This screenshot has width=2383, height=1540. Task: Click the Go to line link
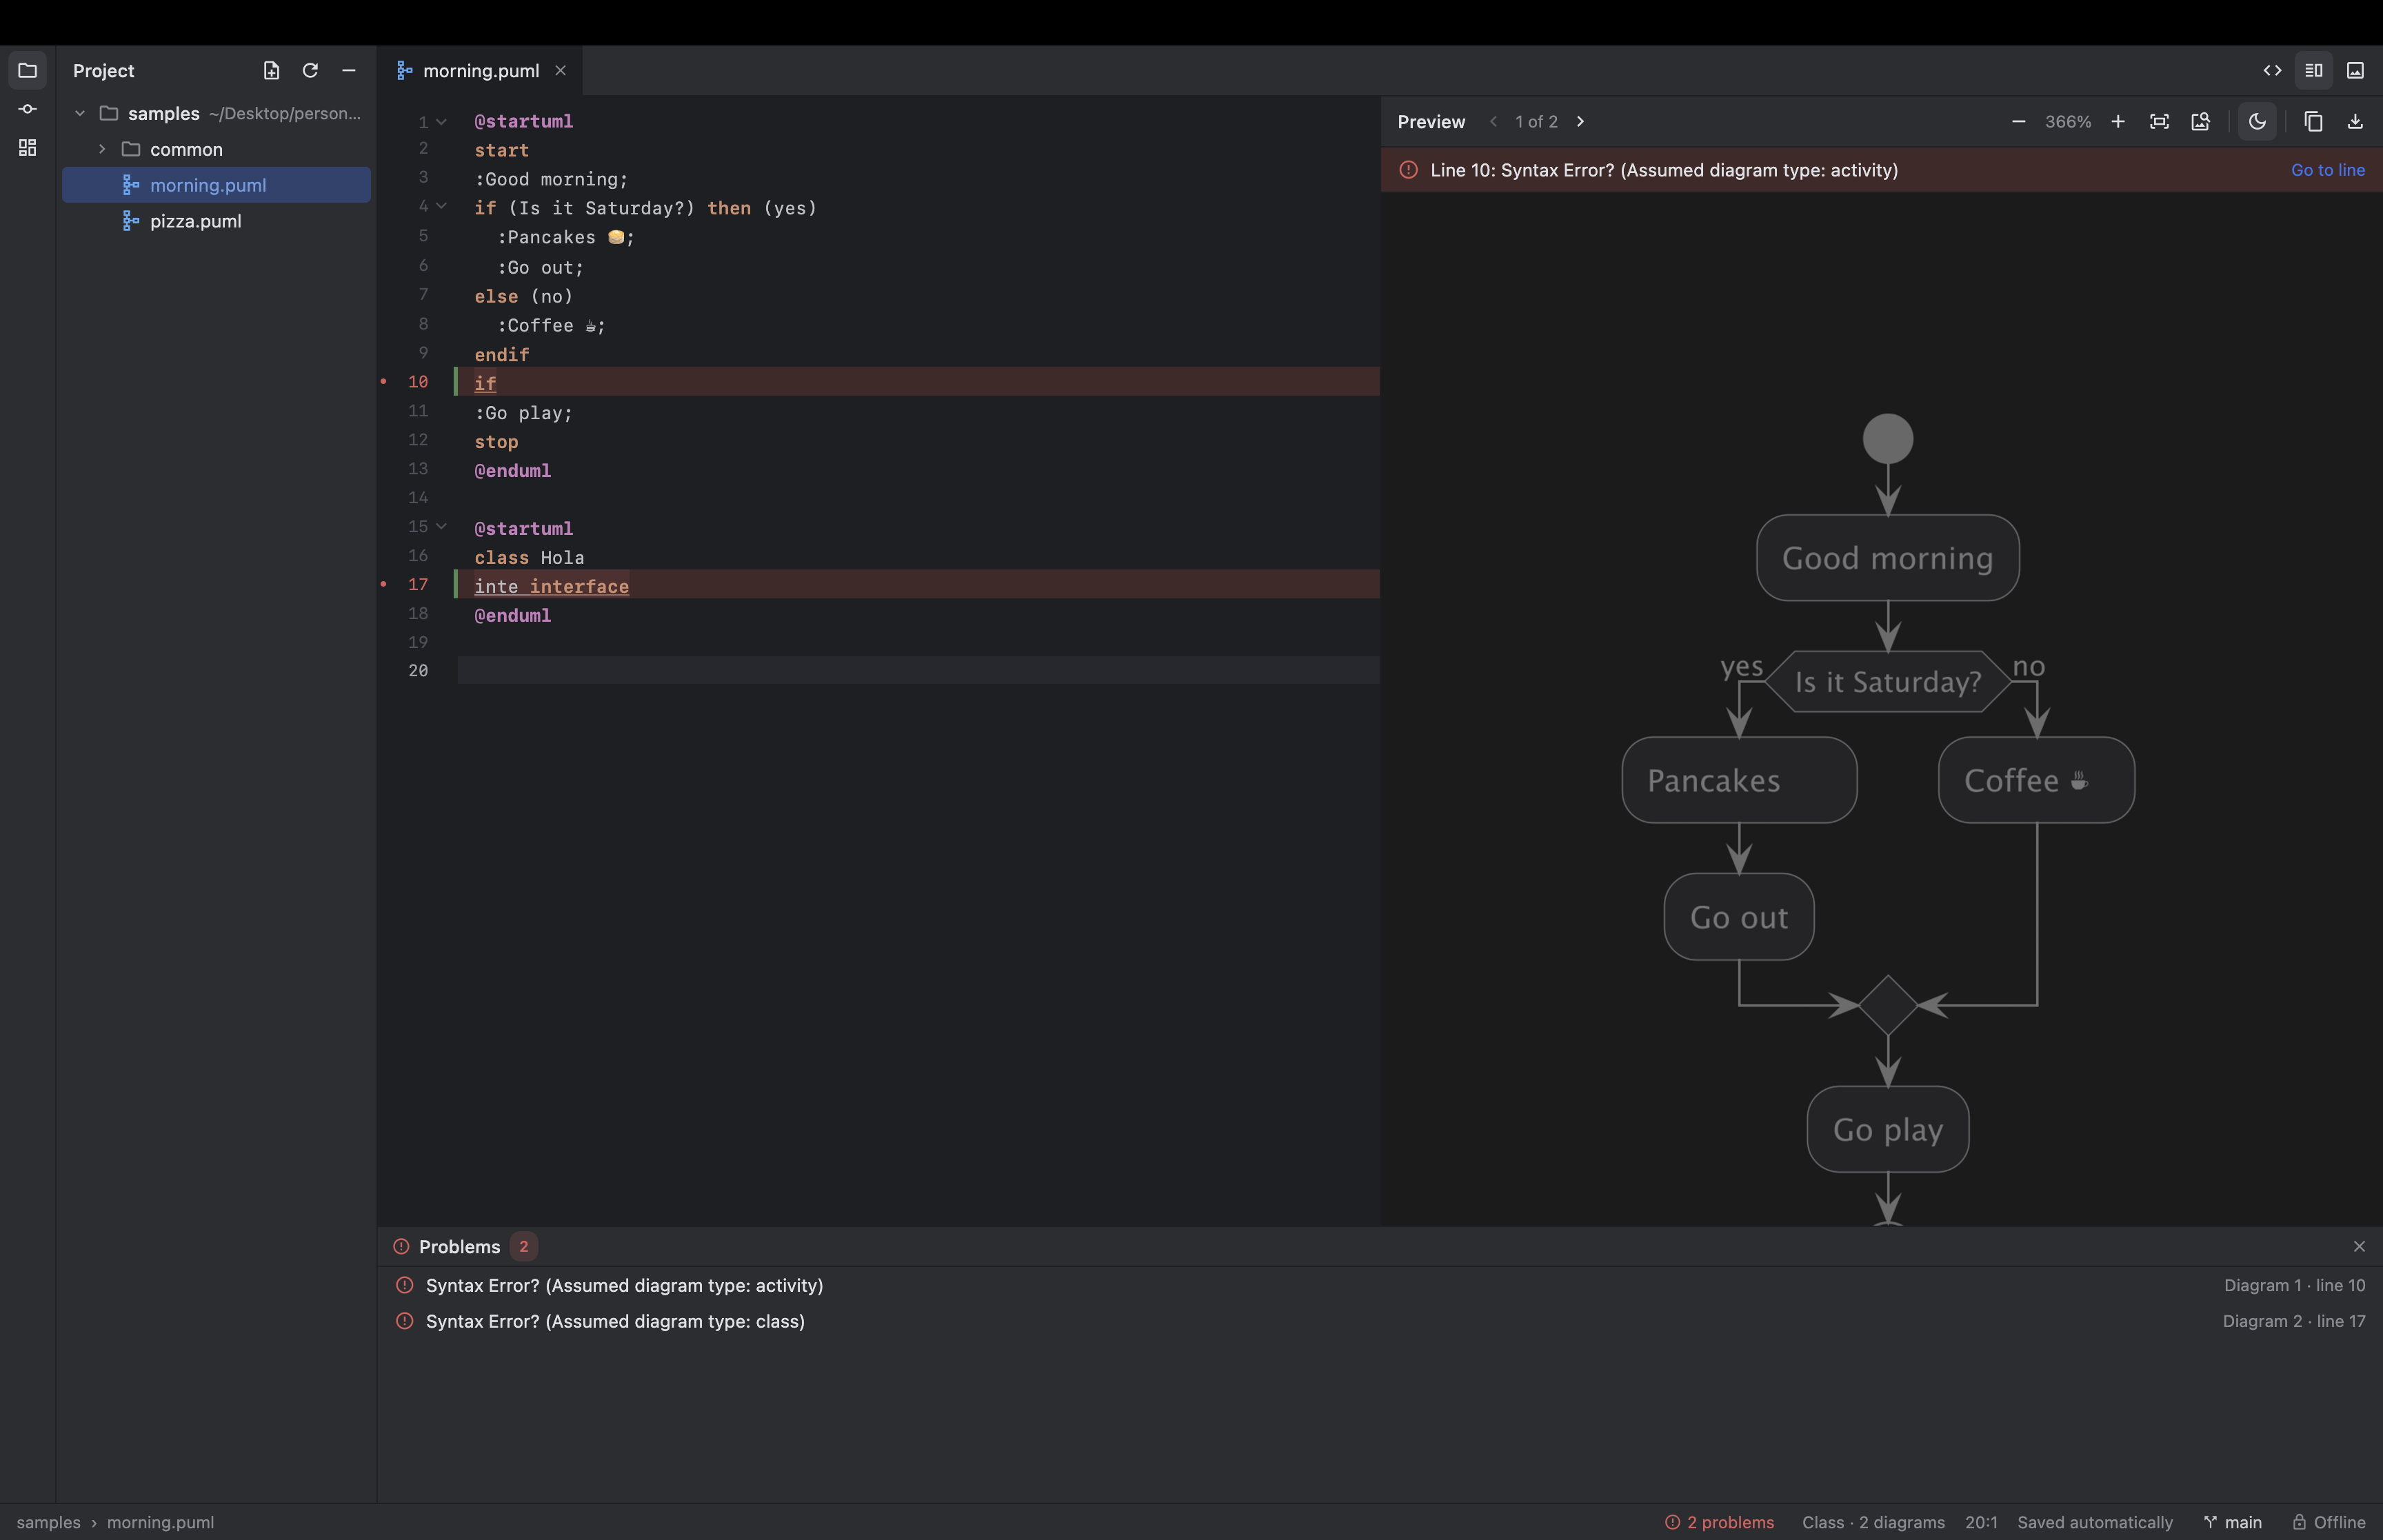tap(2327, 170)
